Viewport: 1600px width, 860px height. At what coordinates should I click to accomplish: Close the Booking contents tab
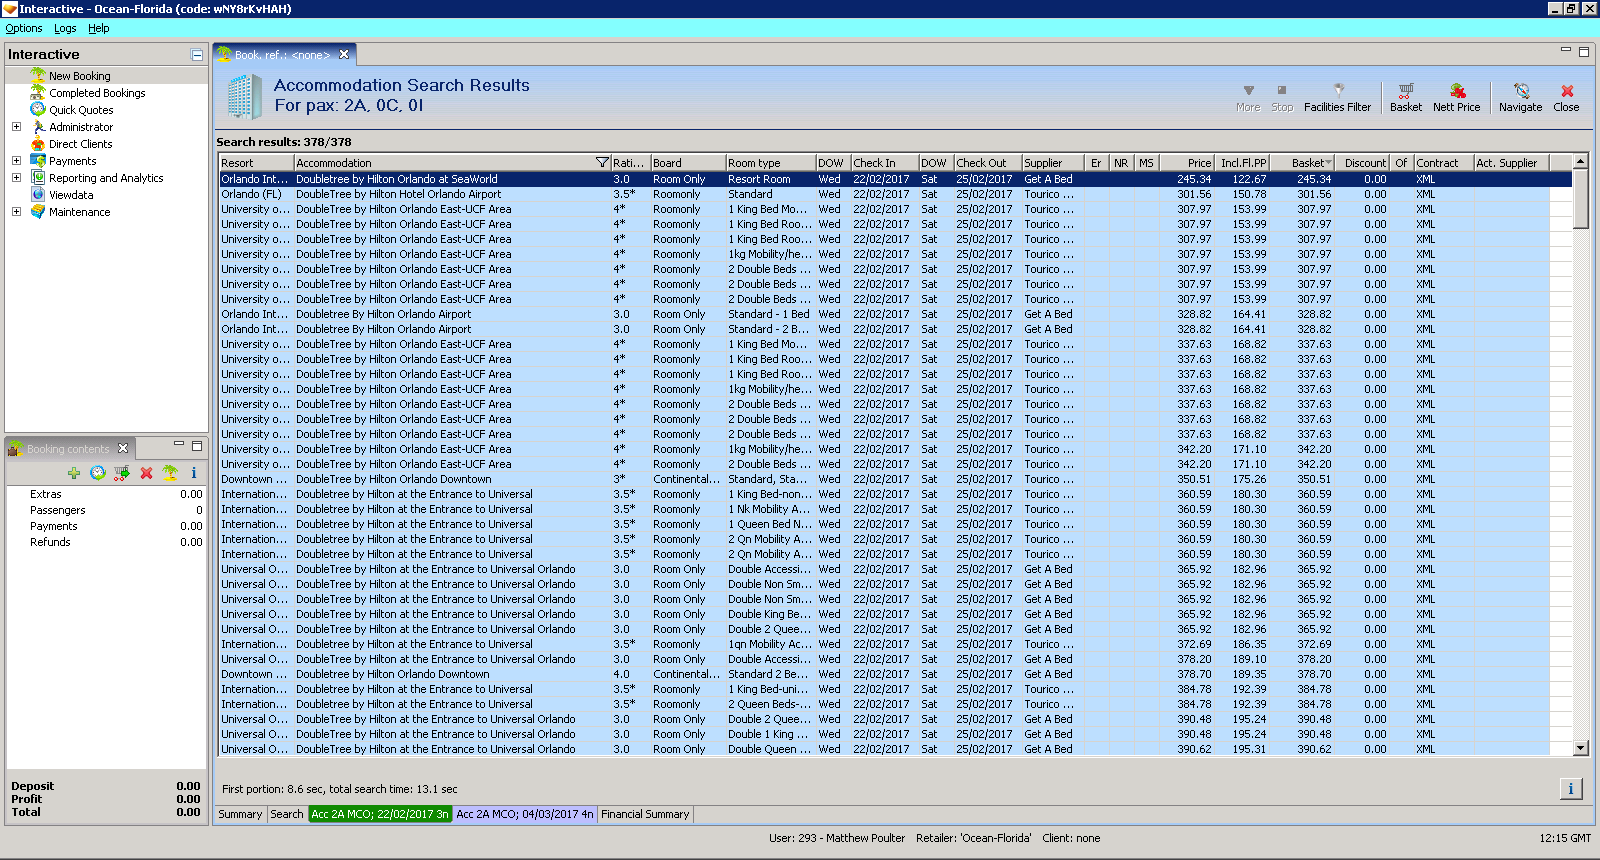click(123, 448)
